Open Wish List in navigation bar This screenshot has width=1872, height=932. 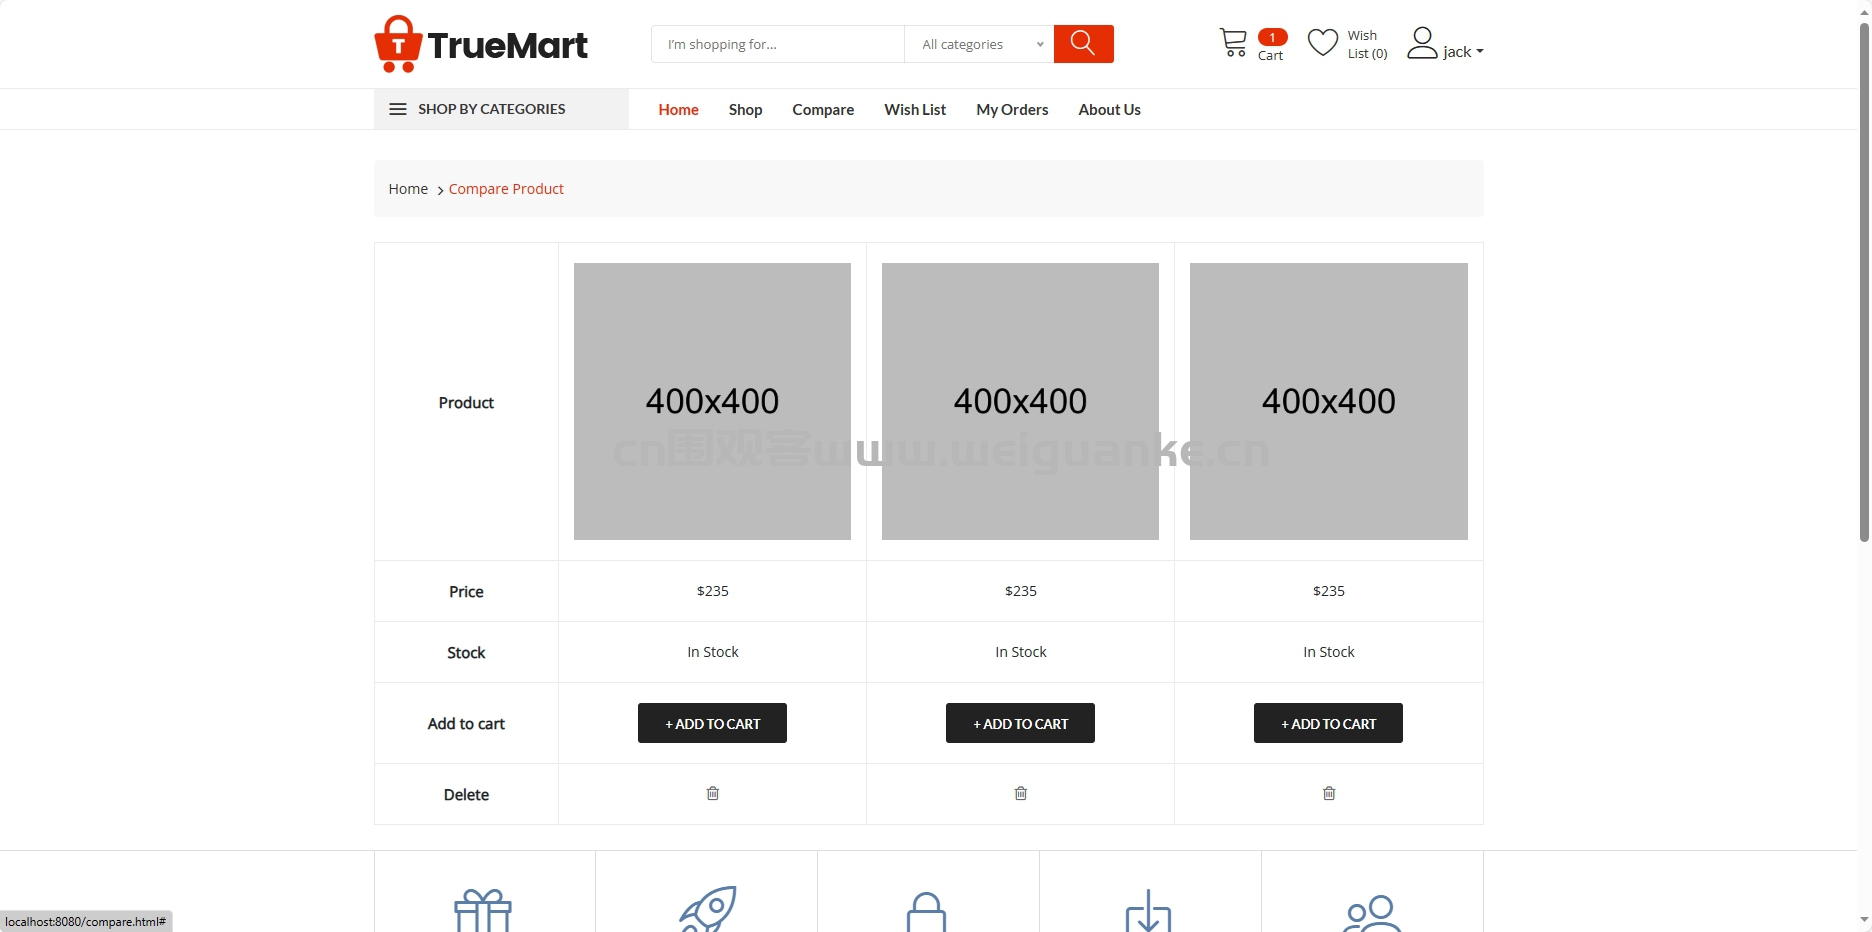coord(915,110)
